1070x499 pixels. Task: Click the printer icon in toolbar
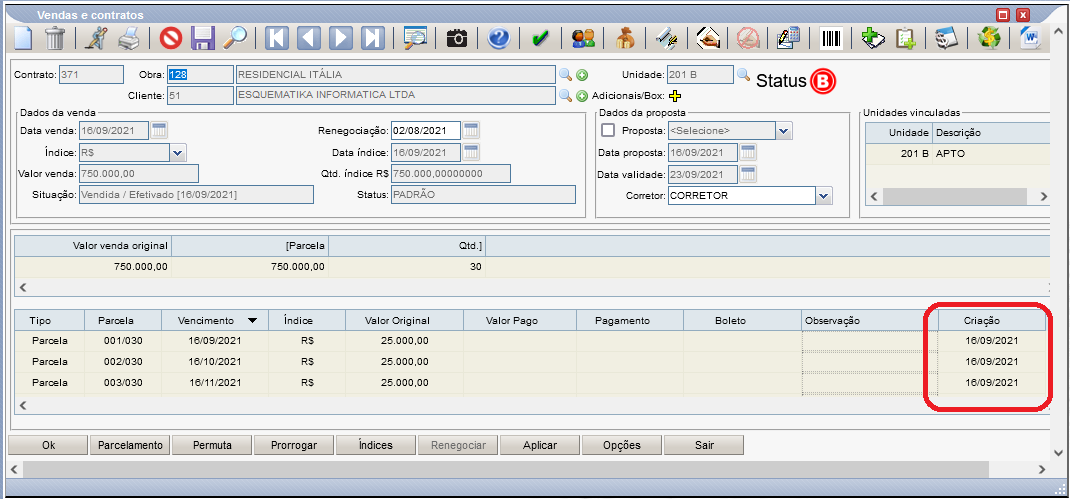click(128, 38)
